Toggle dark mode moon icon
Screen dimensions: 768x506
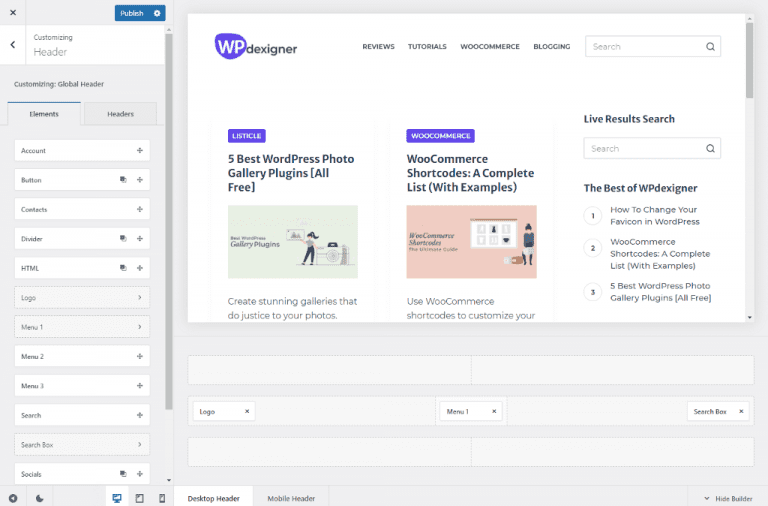40,498
